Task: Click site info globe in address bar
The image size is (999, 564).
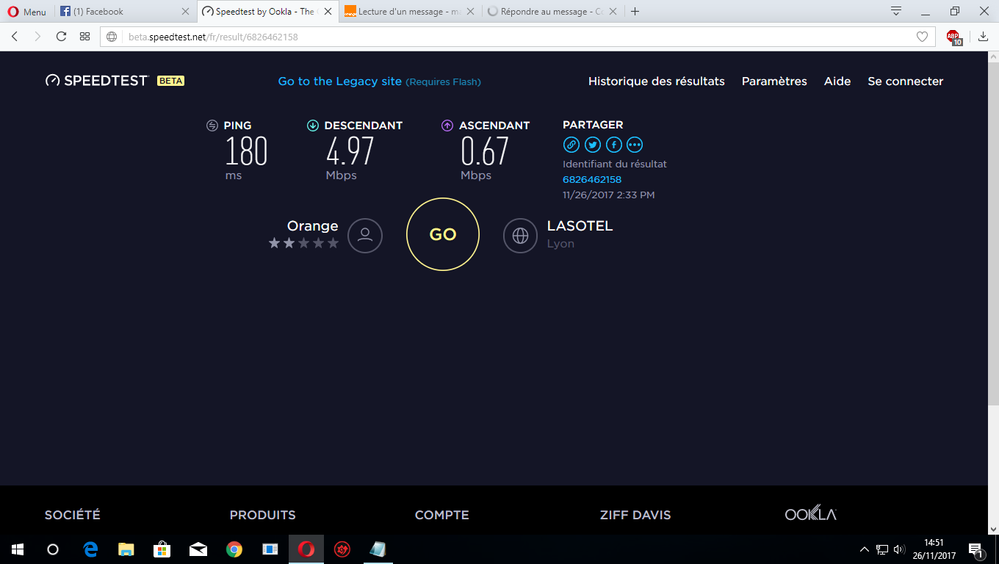Action: pos(111,37)
